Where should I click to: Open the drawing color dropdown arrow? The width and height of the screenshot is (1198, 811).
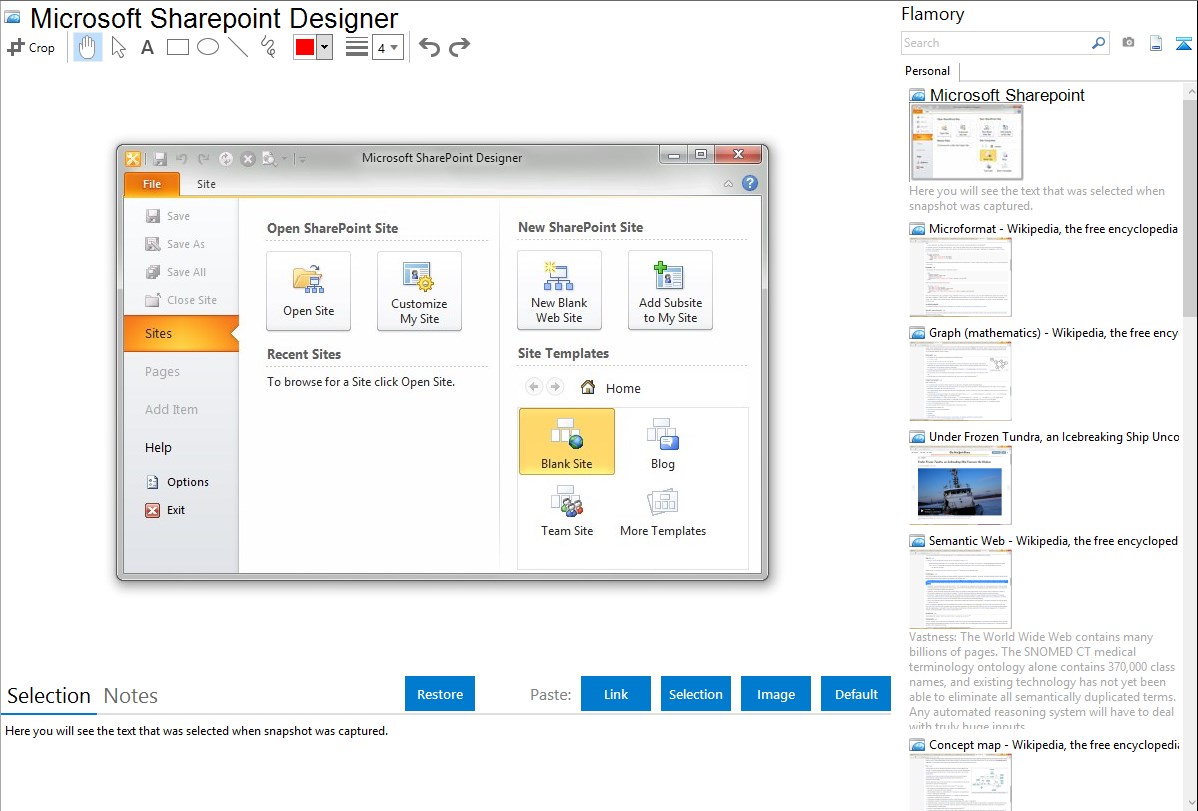point(324,47)
